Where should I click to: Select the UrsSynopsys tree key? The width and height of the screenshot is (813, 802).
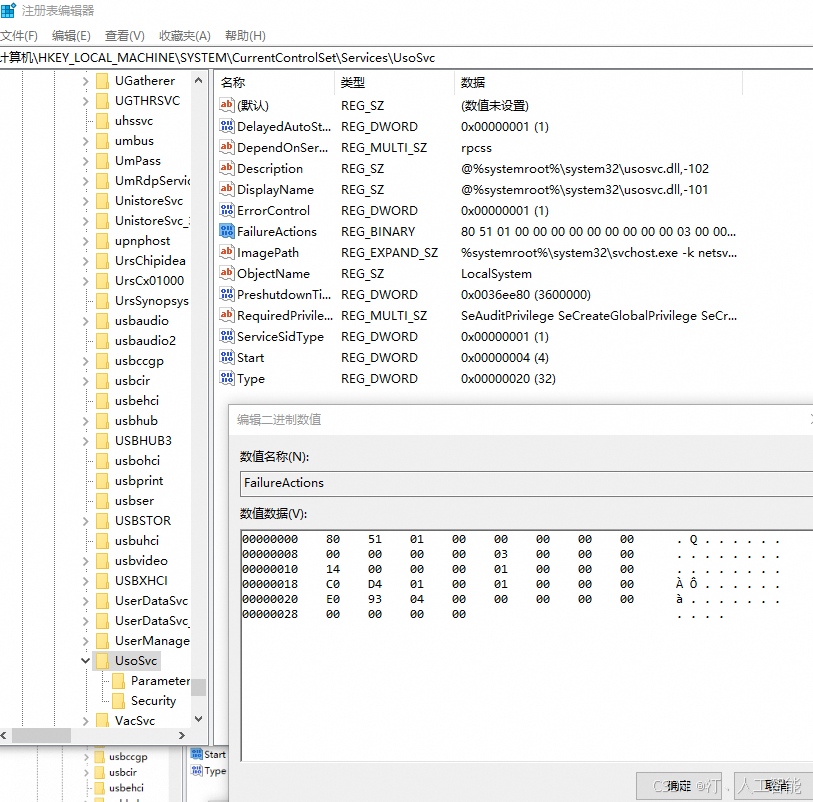pos(151,301)
